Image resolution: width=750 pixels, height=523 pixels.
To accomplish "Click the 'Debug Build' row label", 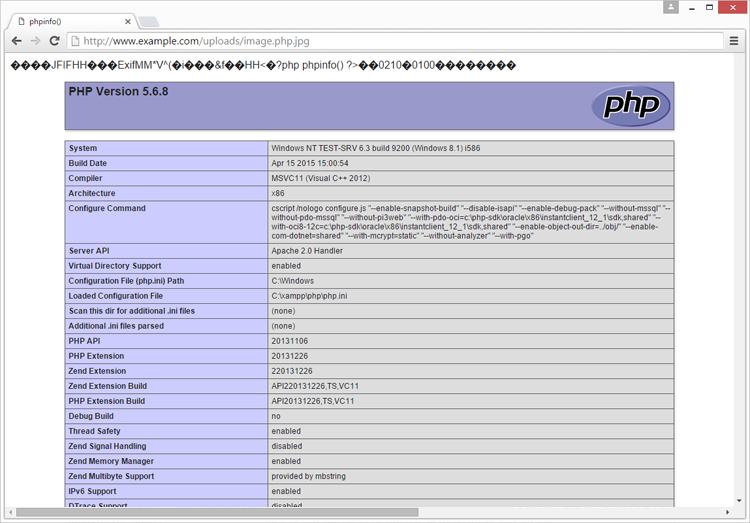I will coord(91,416).
